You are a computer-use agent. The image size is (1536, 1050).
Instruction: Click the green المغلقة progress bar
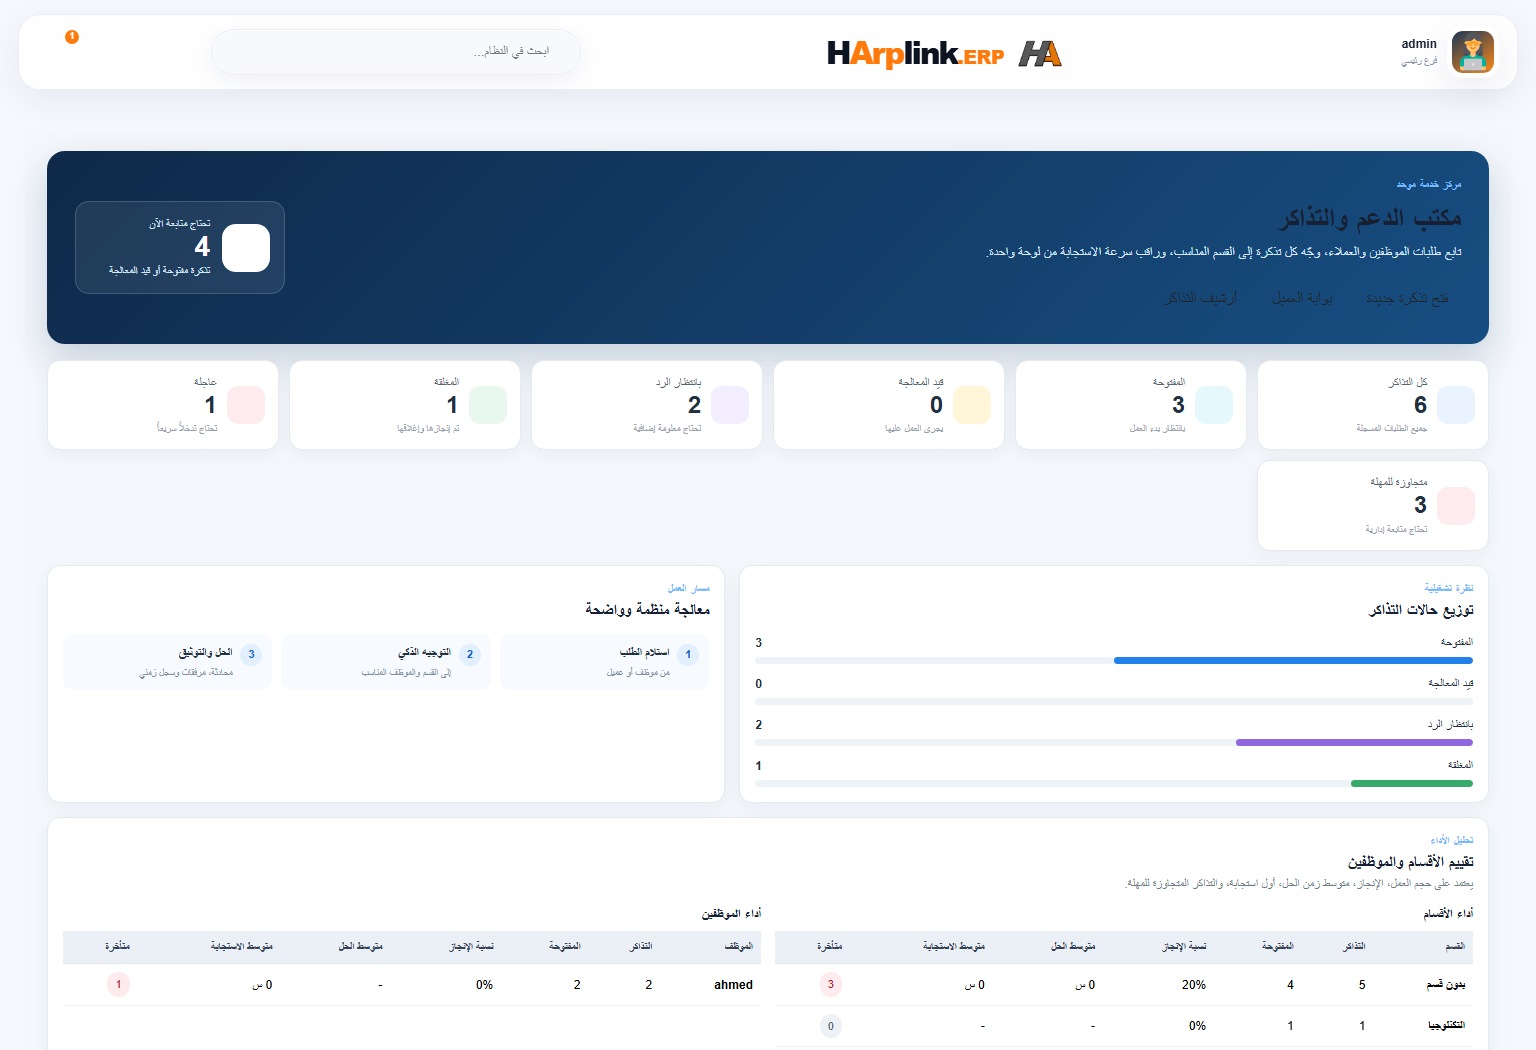pyautogui.click(x=1412, y=784)
